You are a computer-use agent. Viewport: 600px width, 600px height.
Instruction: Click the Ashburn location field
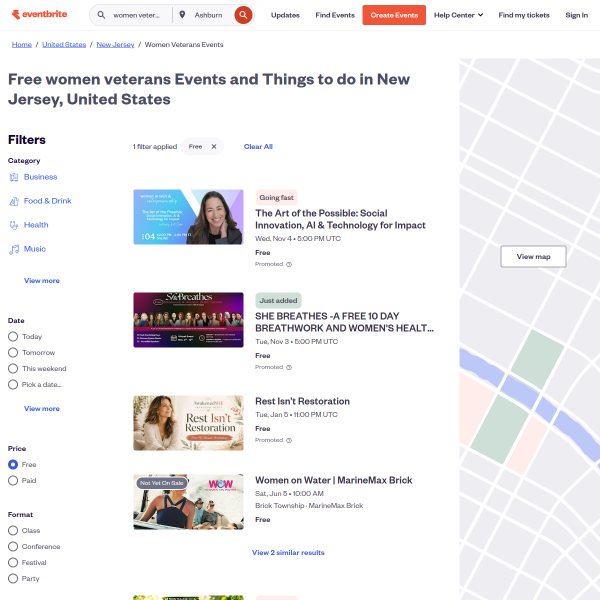pyautogui.click(x=208, y=15)
